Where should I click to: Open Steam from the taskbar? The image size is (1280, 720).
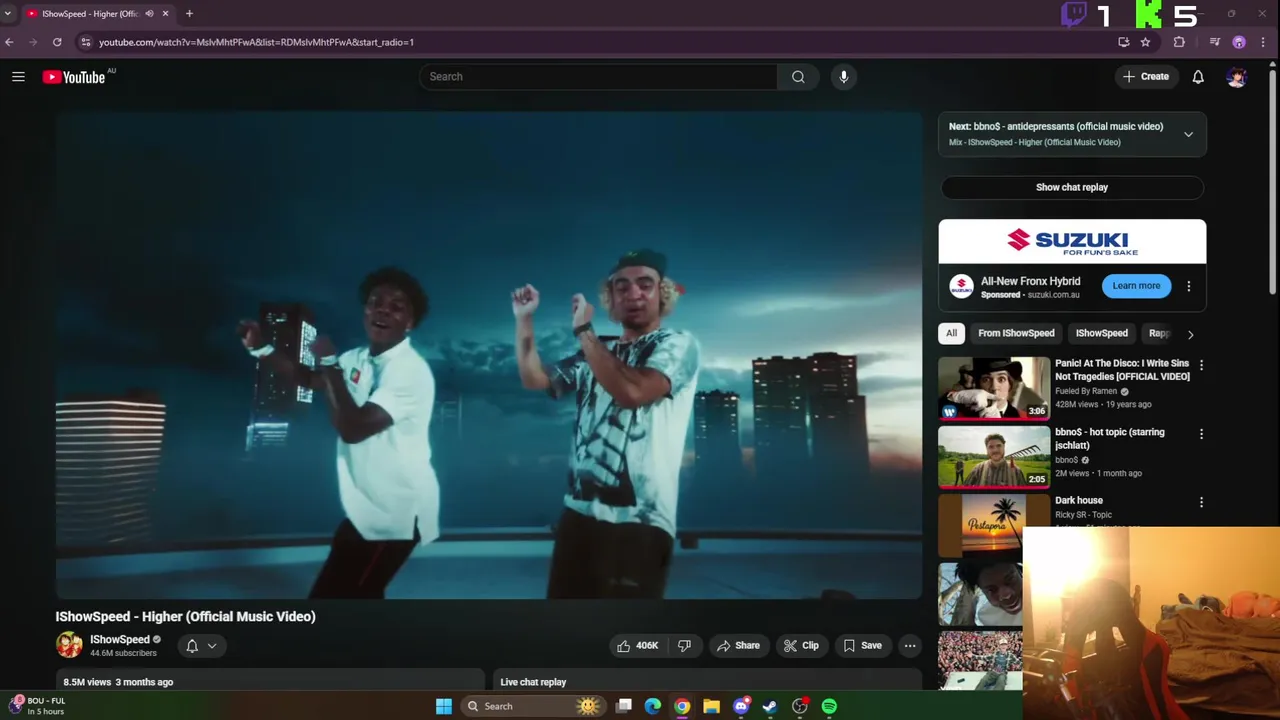click(x=770, y=706)
